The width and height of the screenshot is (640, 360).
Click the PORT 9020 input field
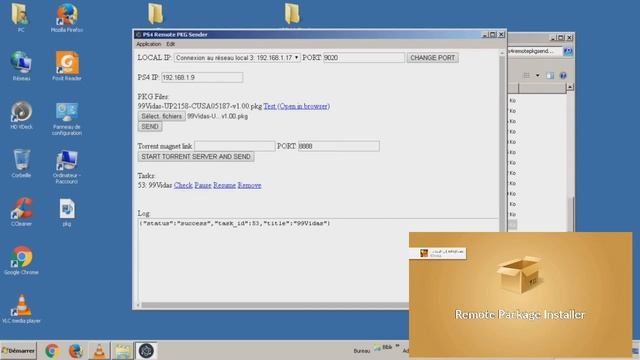click(x=364, y=58)
